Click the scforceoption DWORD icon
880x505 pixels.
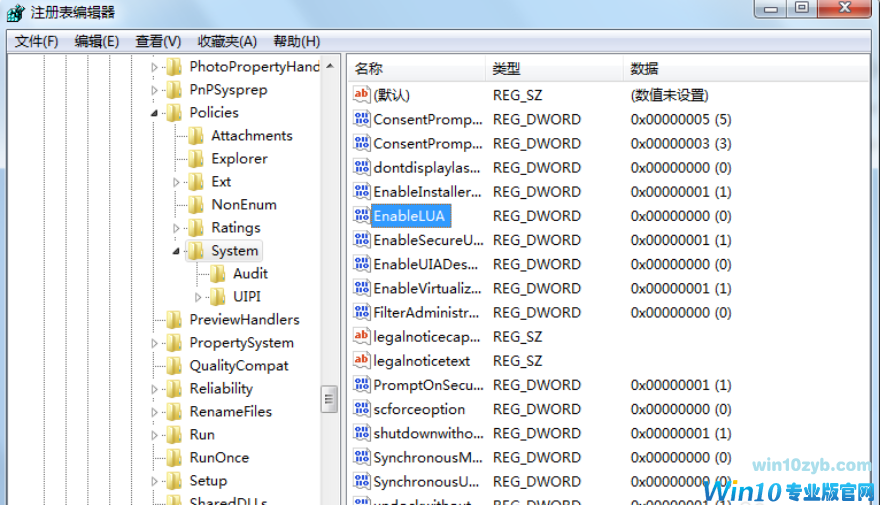click(x=361, y=408)
